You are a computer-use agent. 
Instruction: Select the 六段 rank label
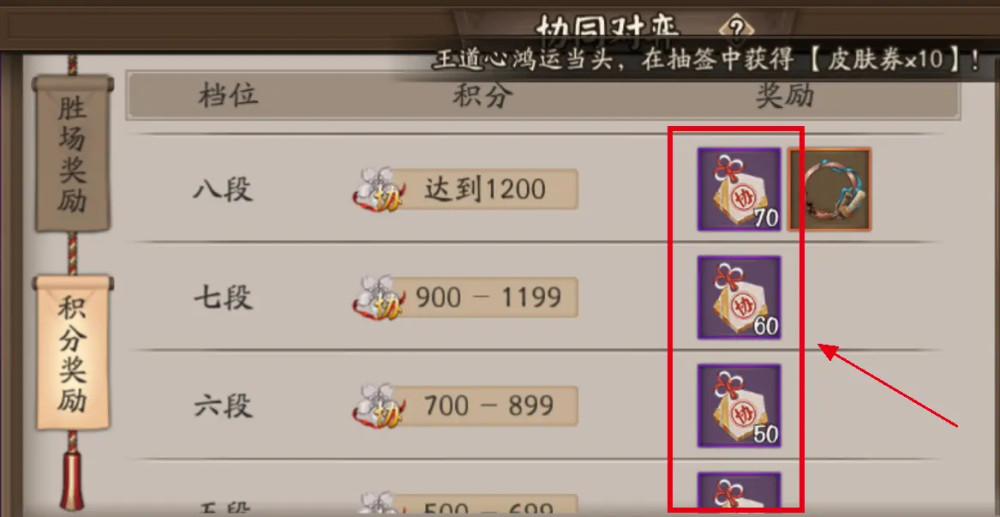coord(223,406)
